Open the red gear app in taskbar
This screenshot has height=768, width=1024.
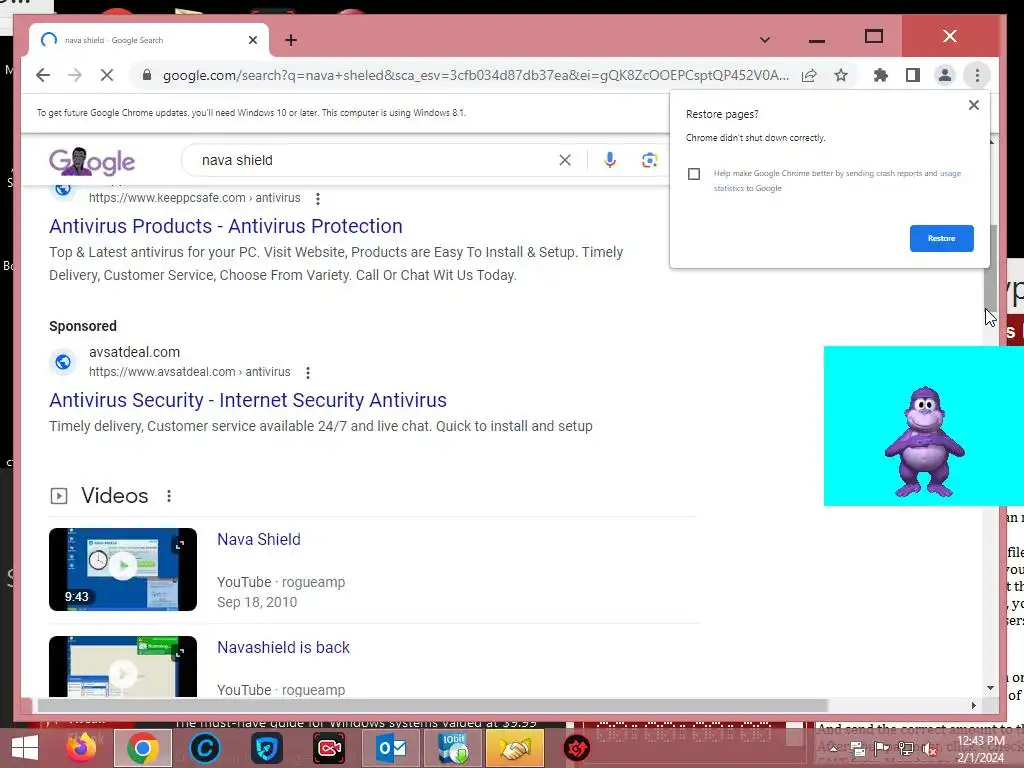pos(577,748)
